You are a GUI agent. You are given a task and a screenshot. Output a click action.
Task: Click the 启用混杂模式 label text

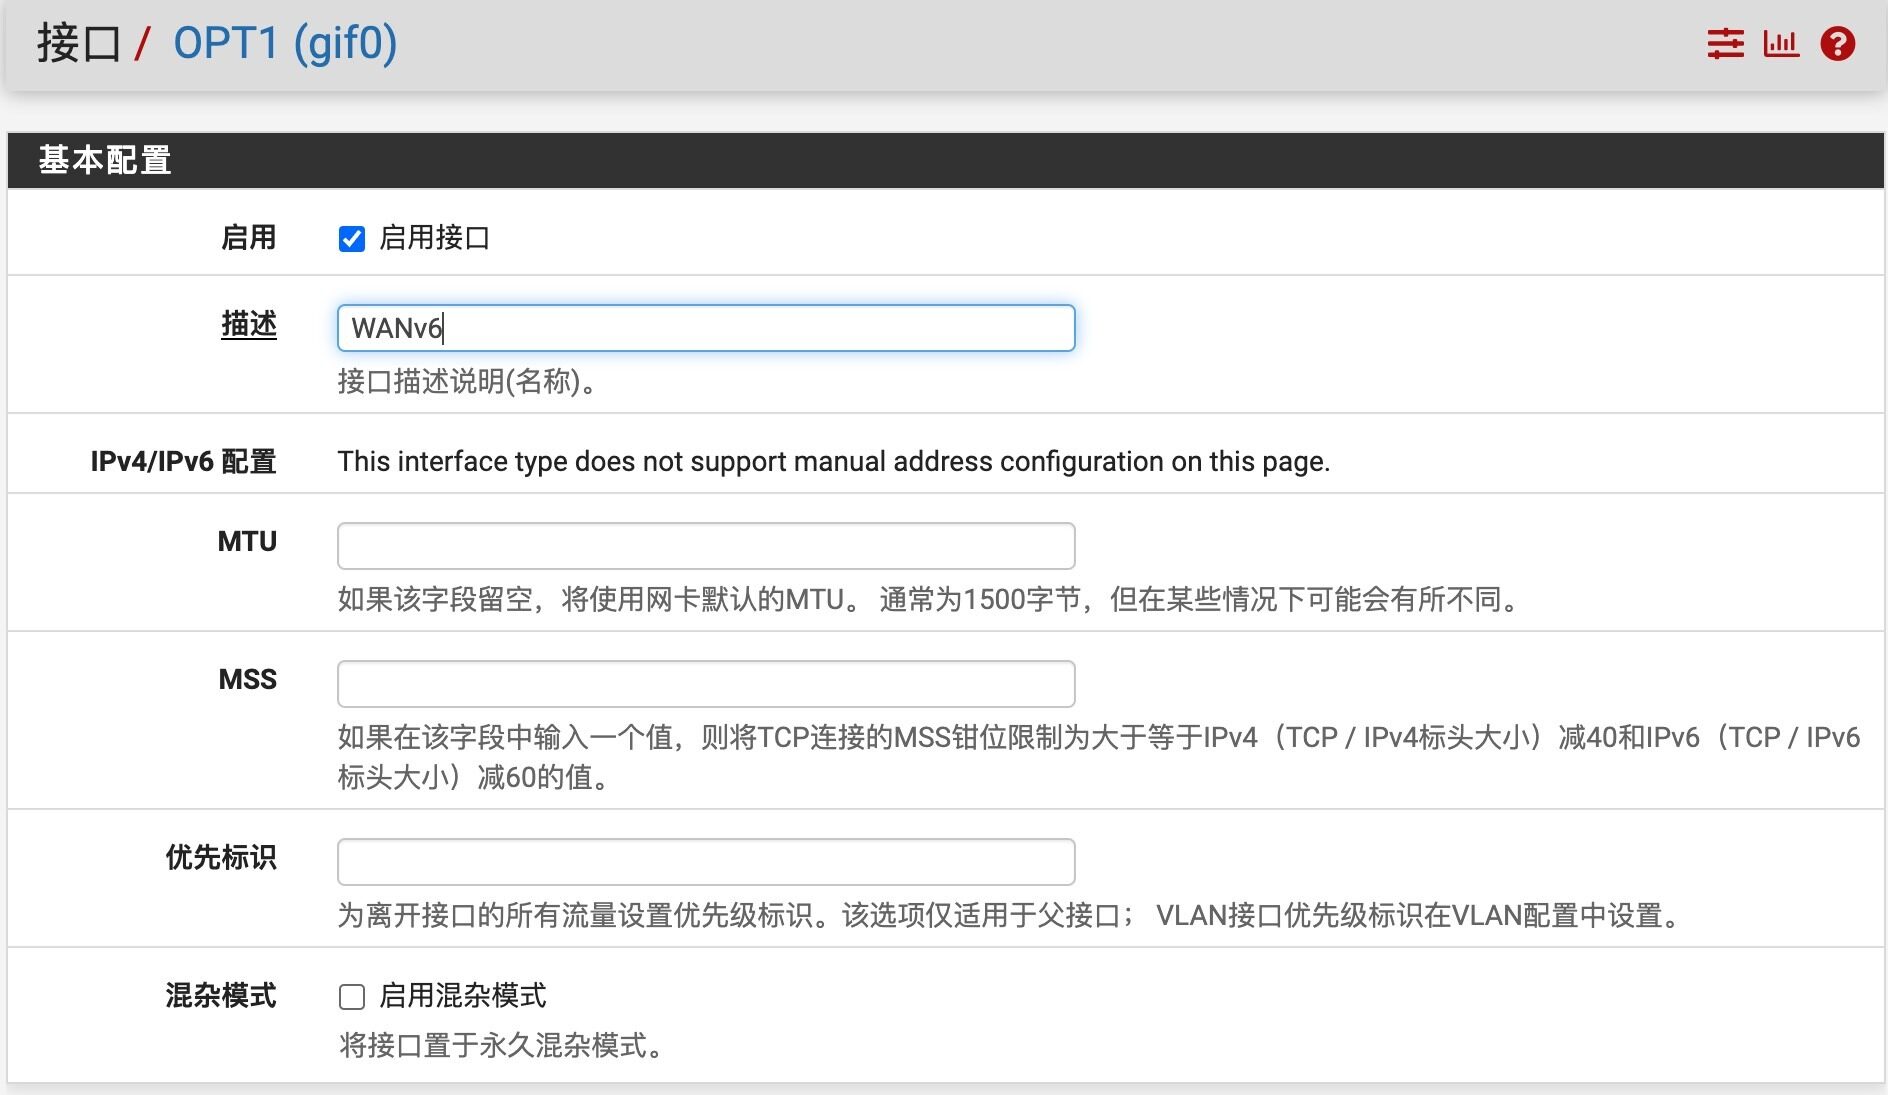tap(462, 996)
